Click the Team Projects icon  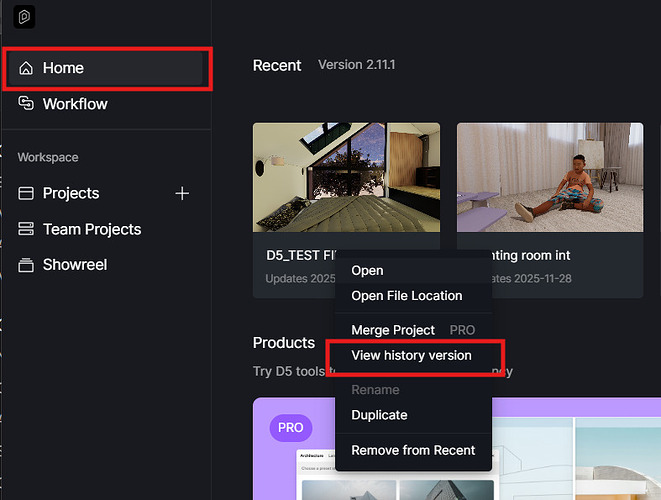click(27, 229)
